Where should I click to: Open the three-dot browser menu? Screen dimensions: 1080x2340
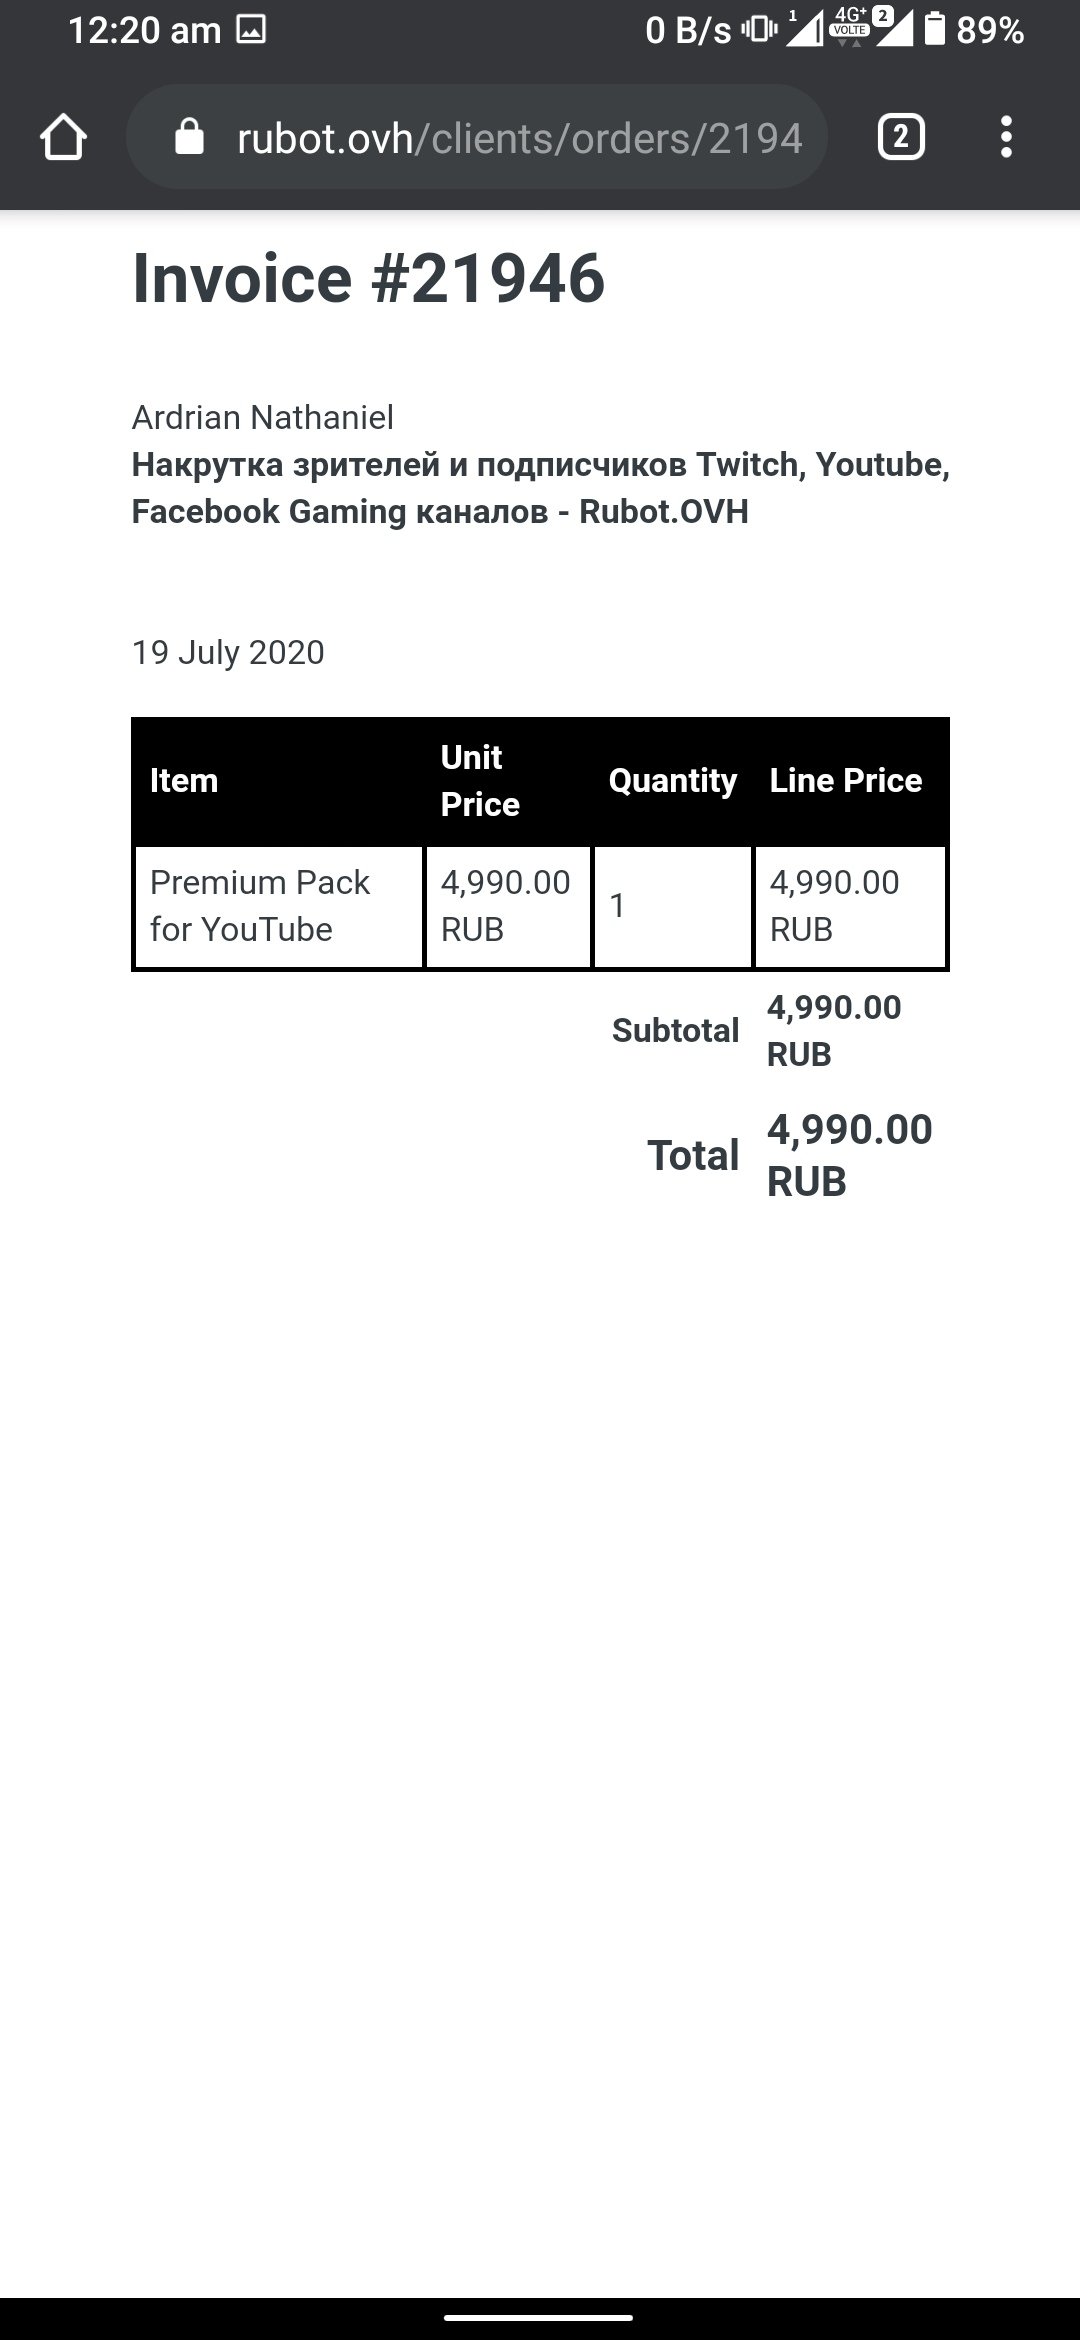1006,137
